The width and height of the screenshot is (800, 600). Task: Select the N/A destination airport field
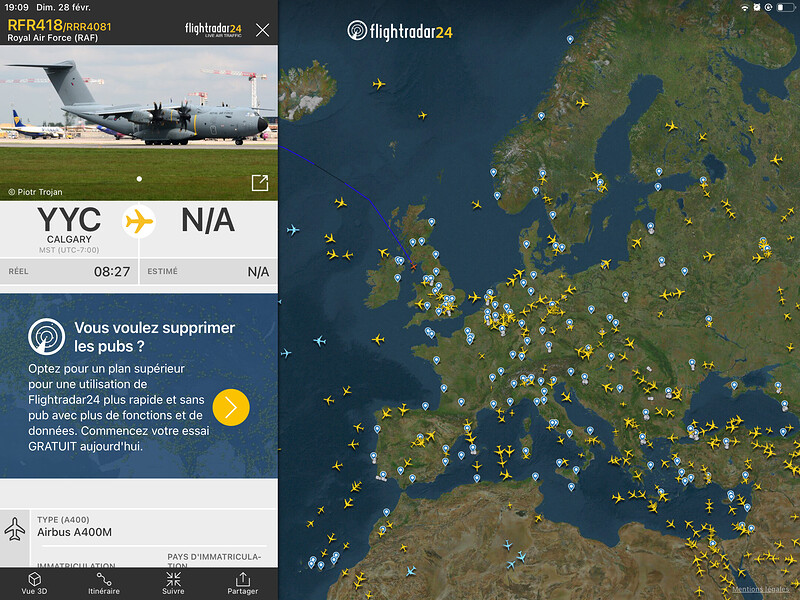tap(208, 221)
